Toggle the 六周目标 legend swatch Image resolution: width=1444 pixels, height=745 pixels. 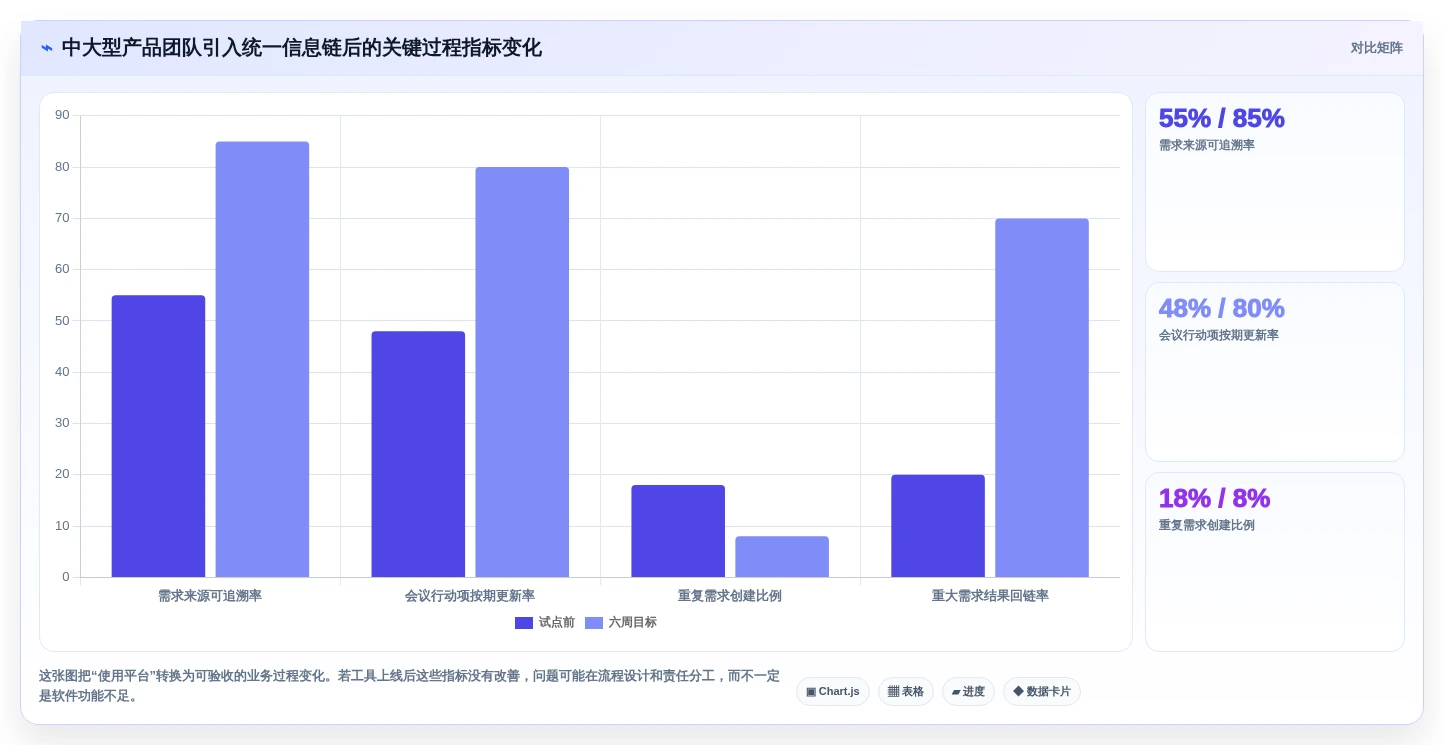[x=594, y=623]
